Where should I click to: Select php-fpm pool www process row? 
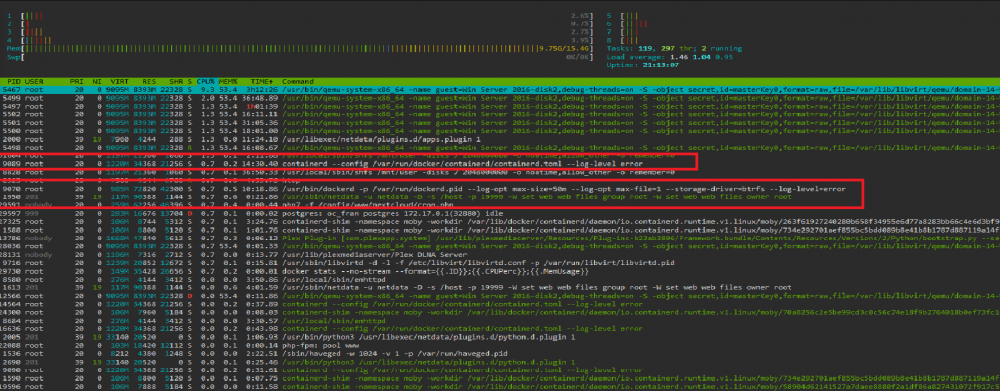pos(500,345)
